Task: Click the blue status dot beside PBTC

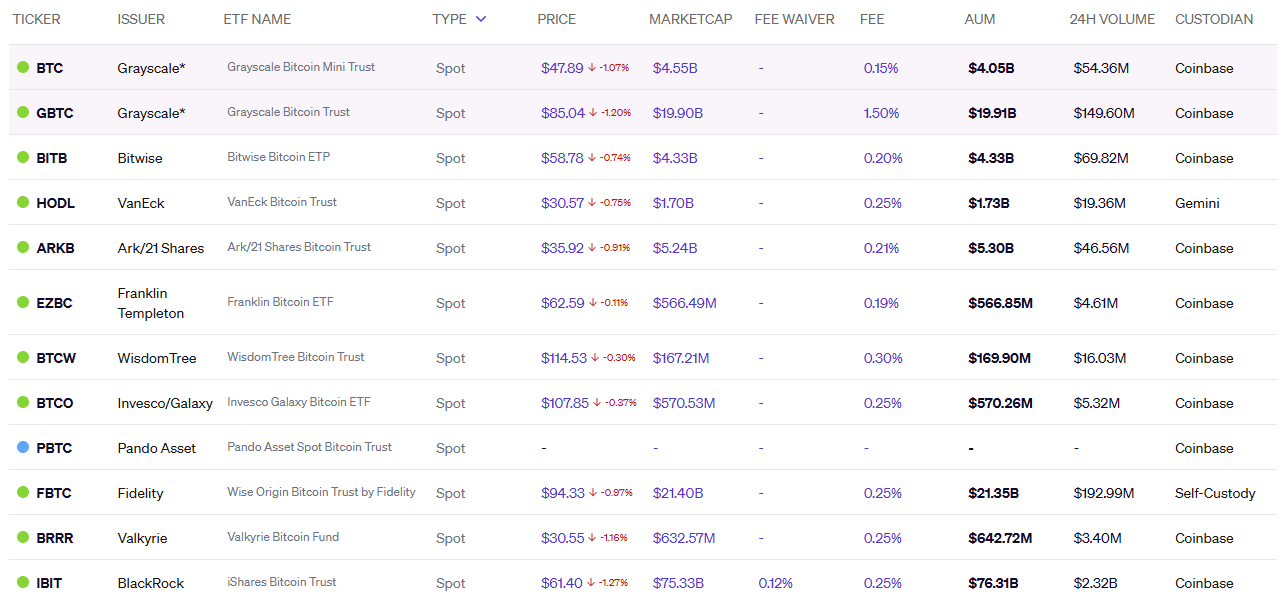Action: point(23,448)
